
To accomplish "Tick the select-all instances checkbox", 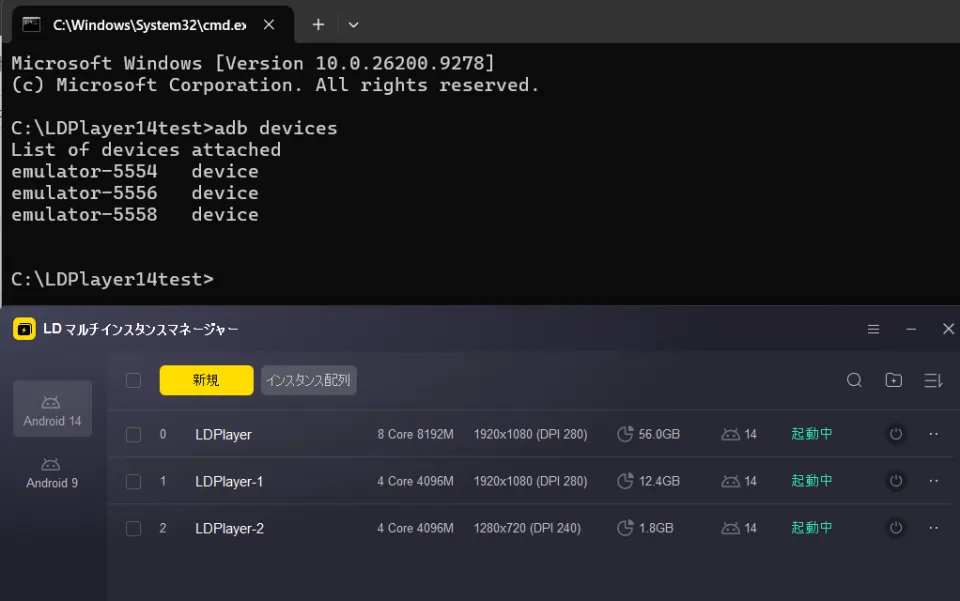I will [133, 381].
